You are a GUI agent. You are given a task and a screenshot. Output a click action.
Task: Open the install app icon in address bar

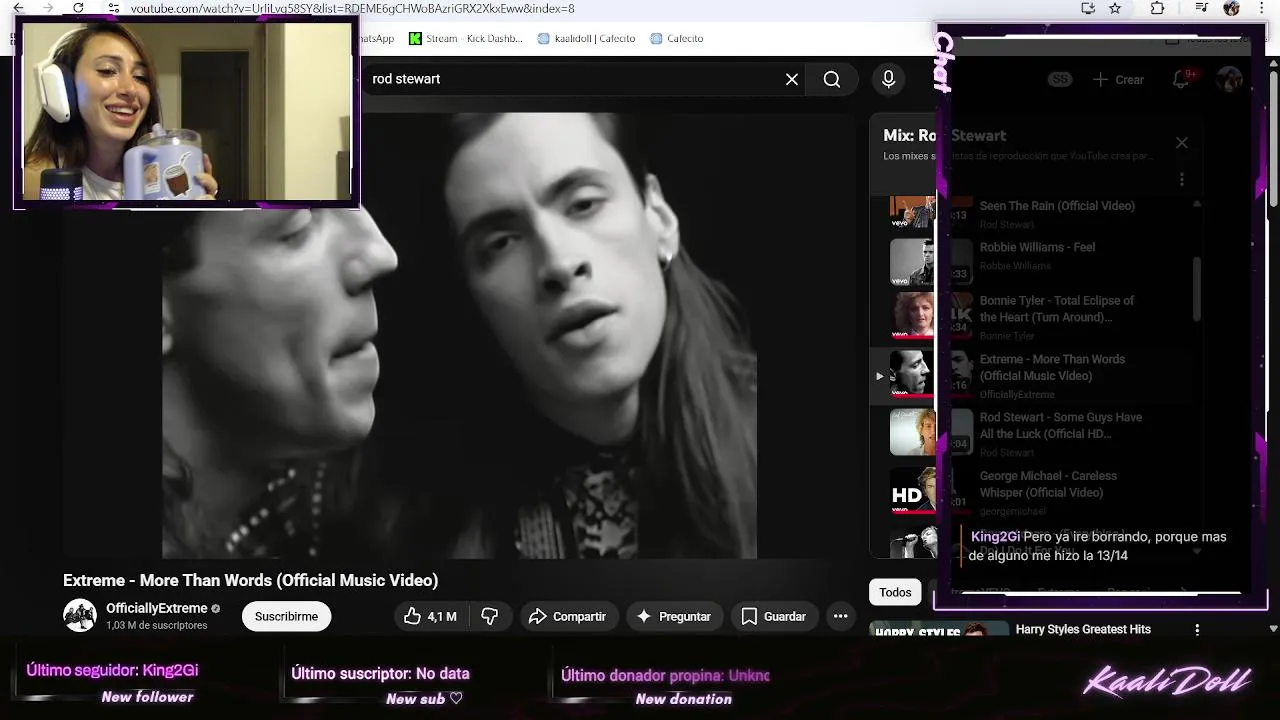tap(1088, 8)
